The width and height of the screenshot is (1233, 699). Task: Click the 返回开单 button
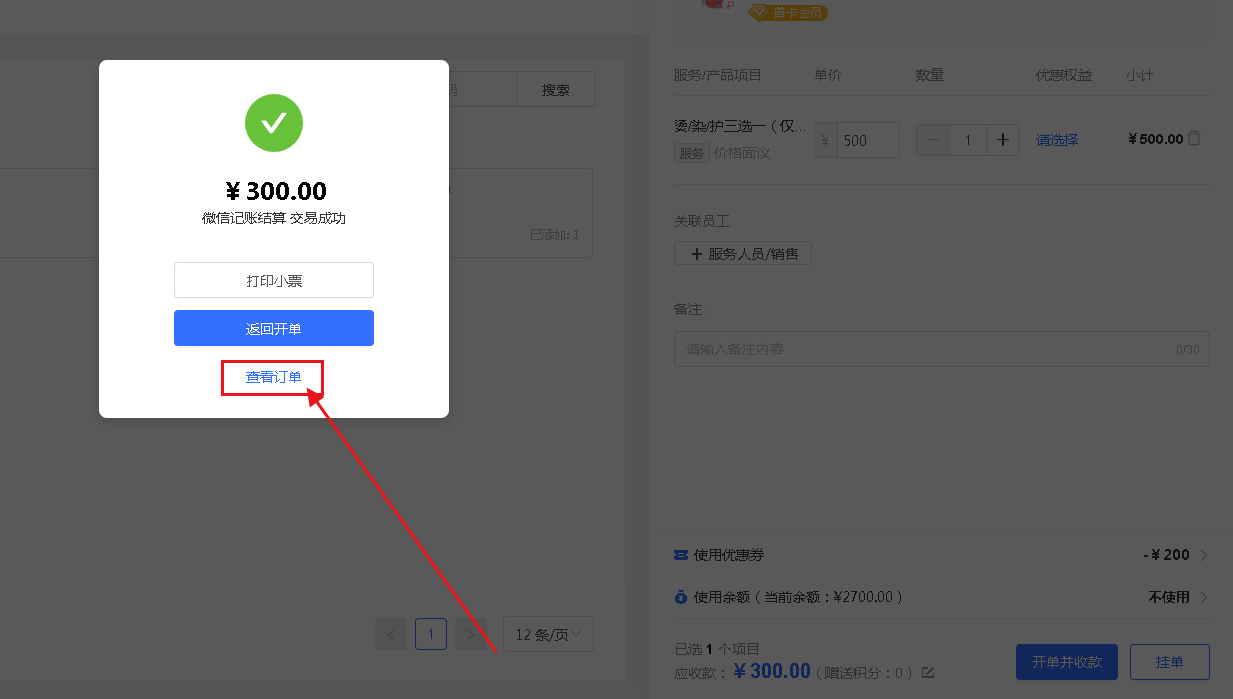tap(274, 328)
